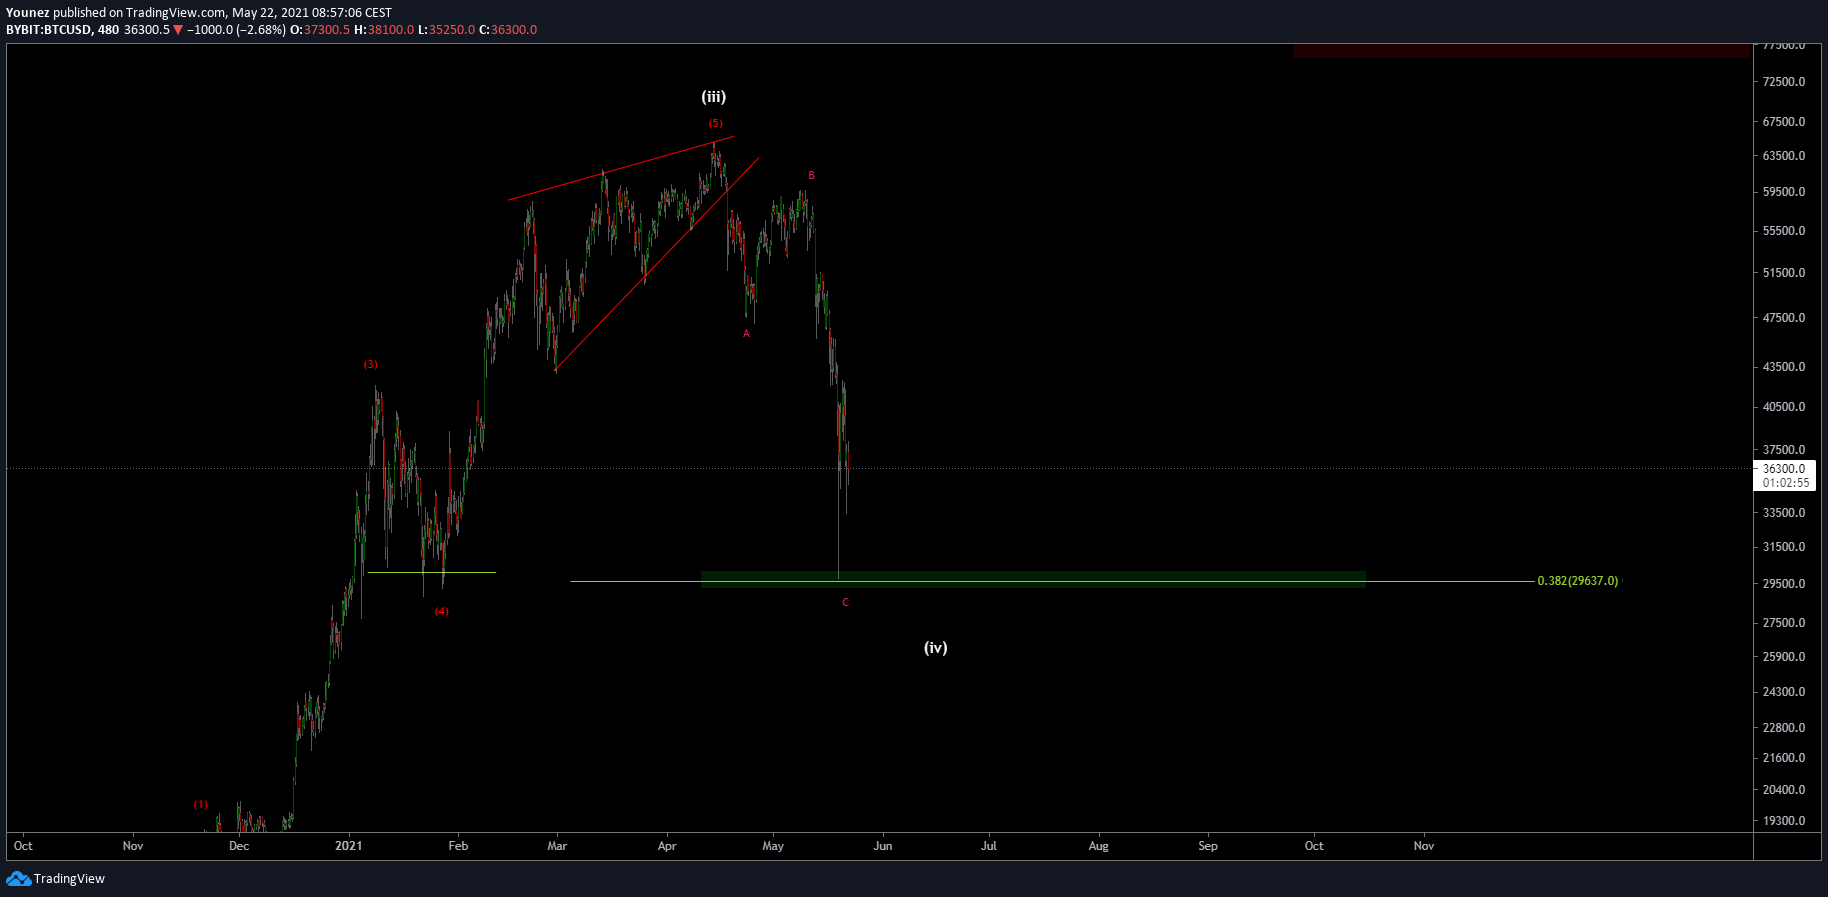The image size is (1828, 897).
Task: Click the bar countdown timer 01:02:55
Action: click(1785, 483)
